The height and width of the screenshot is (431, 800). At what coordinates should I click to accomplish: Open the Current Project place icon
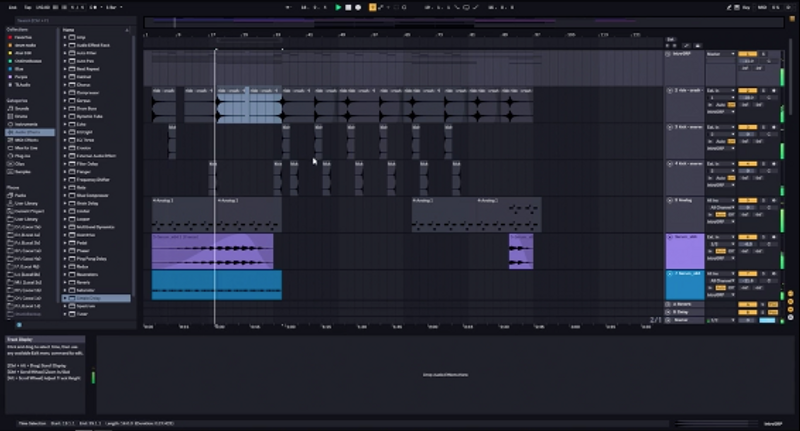tap(10, 211)
